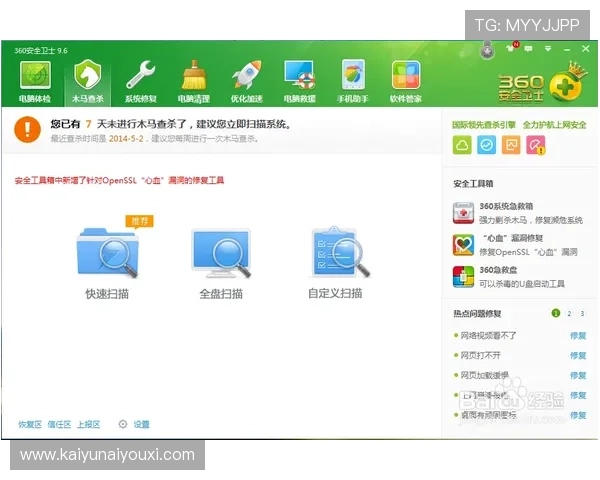Click the green cloud engine icon
The height and width of the screenshot is (480, 600).
click(462, 145)
